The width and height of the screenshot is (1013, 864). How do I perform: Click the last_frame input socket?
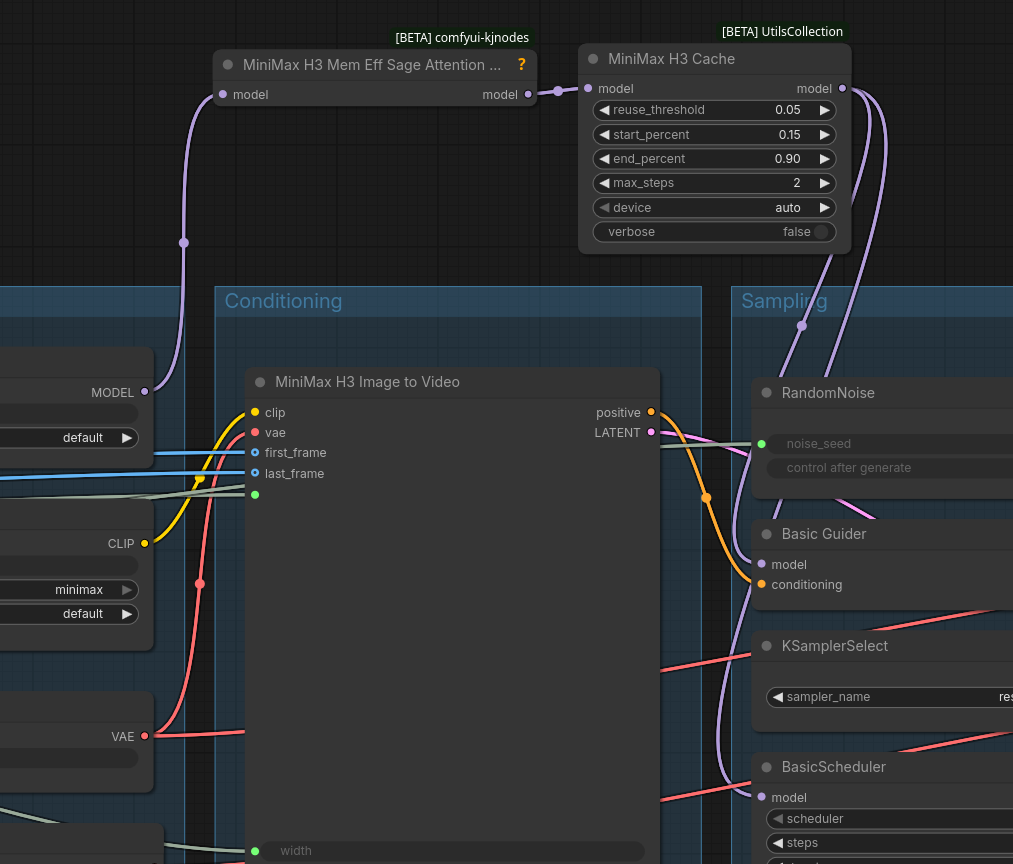coord(255,473)
